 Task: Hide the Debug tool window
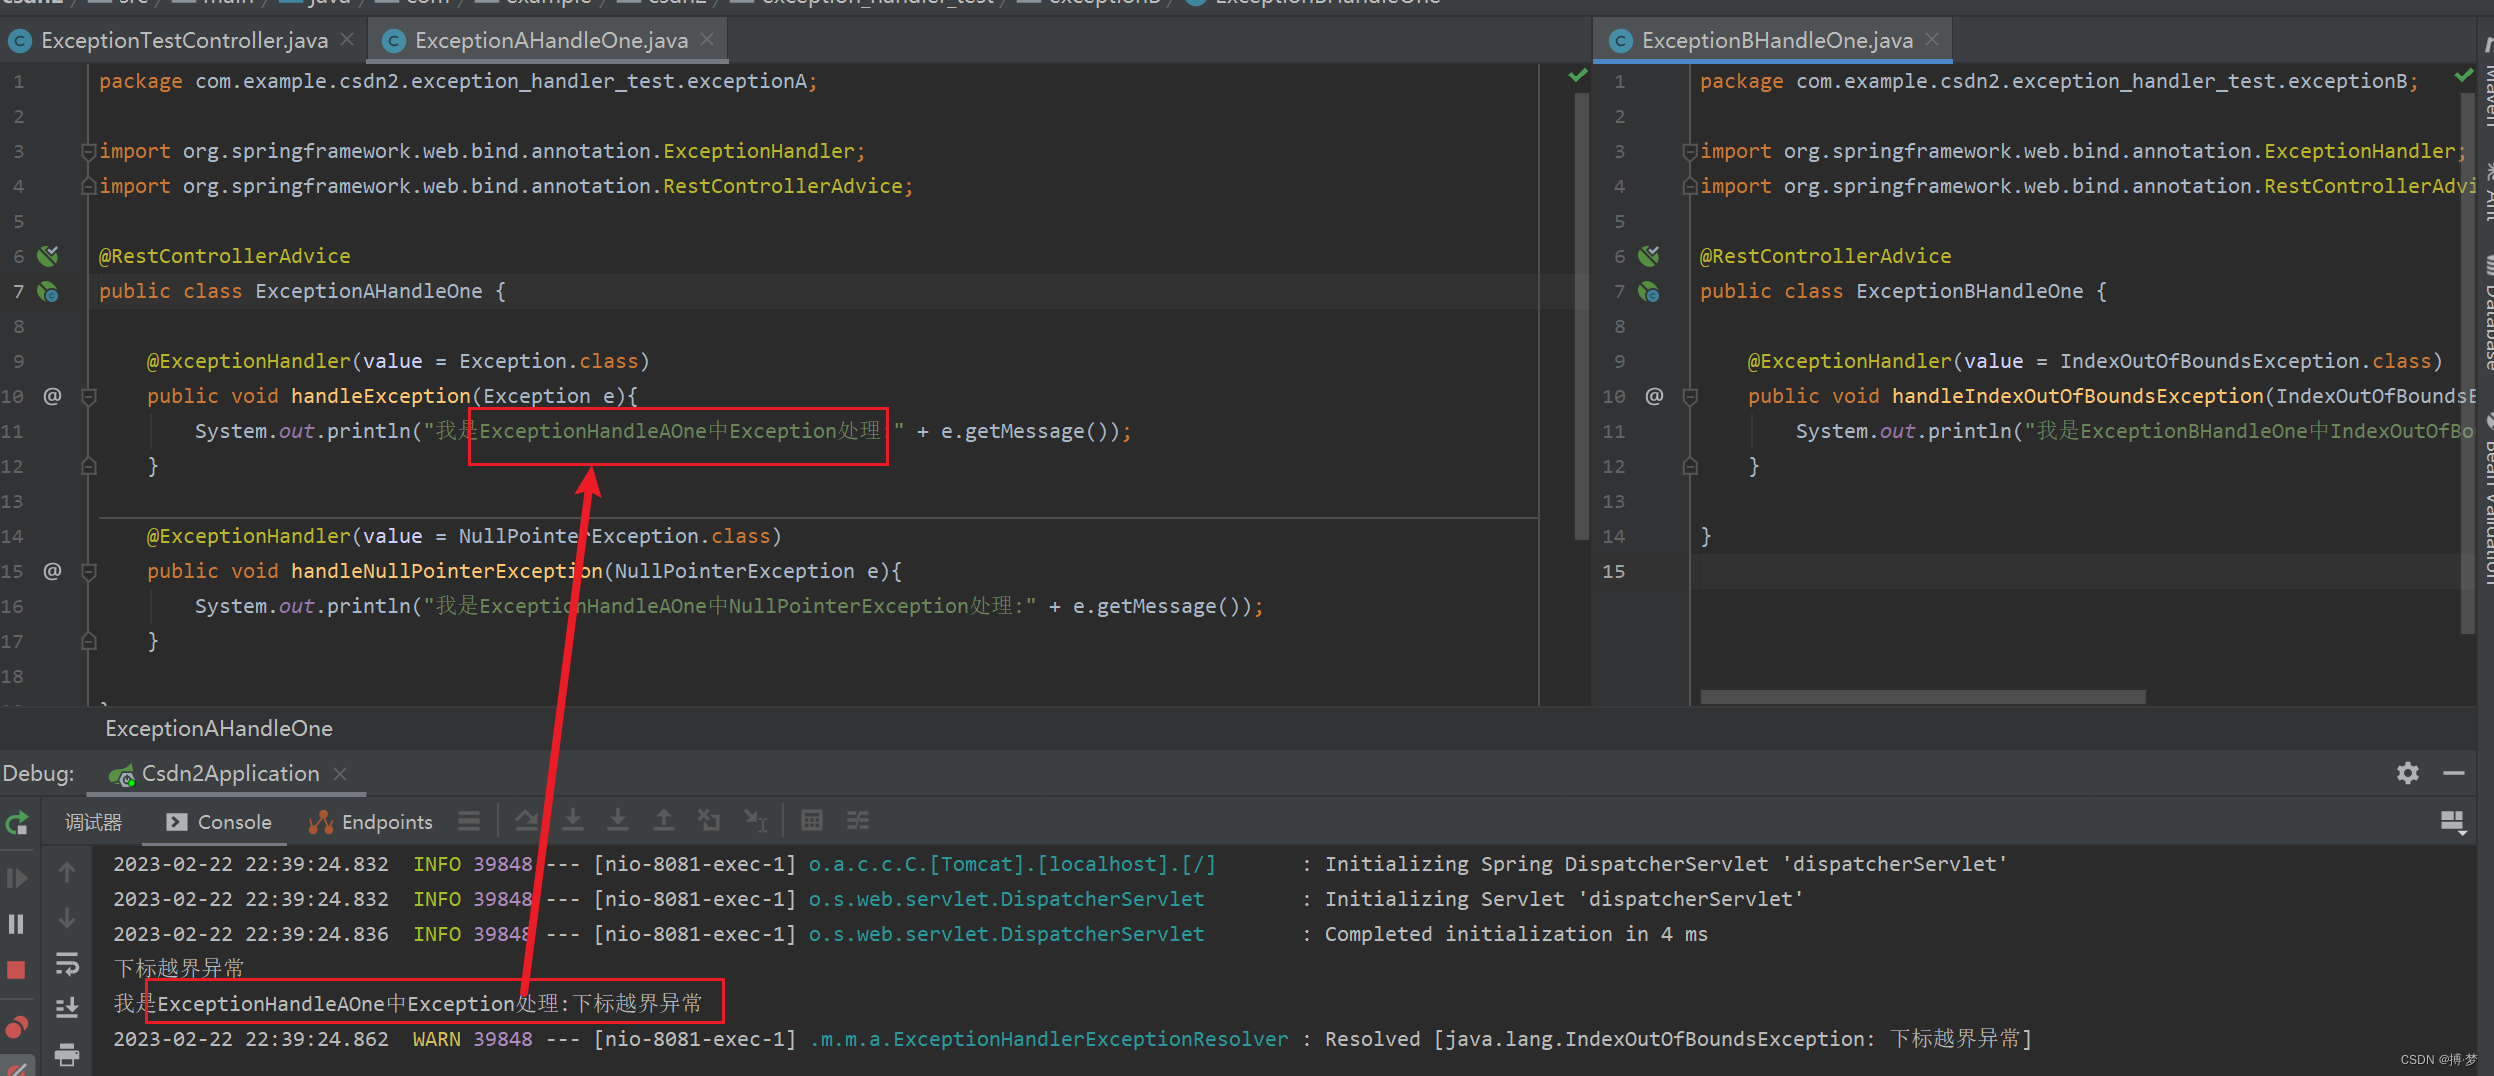2453,773
